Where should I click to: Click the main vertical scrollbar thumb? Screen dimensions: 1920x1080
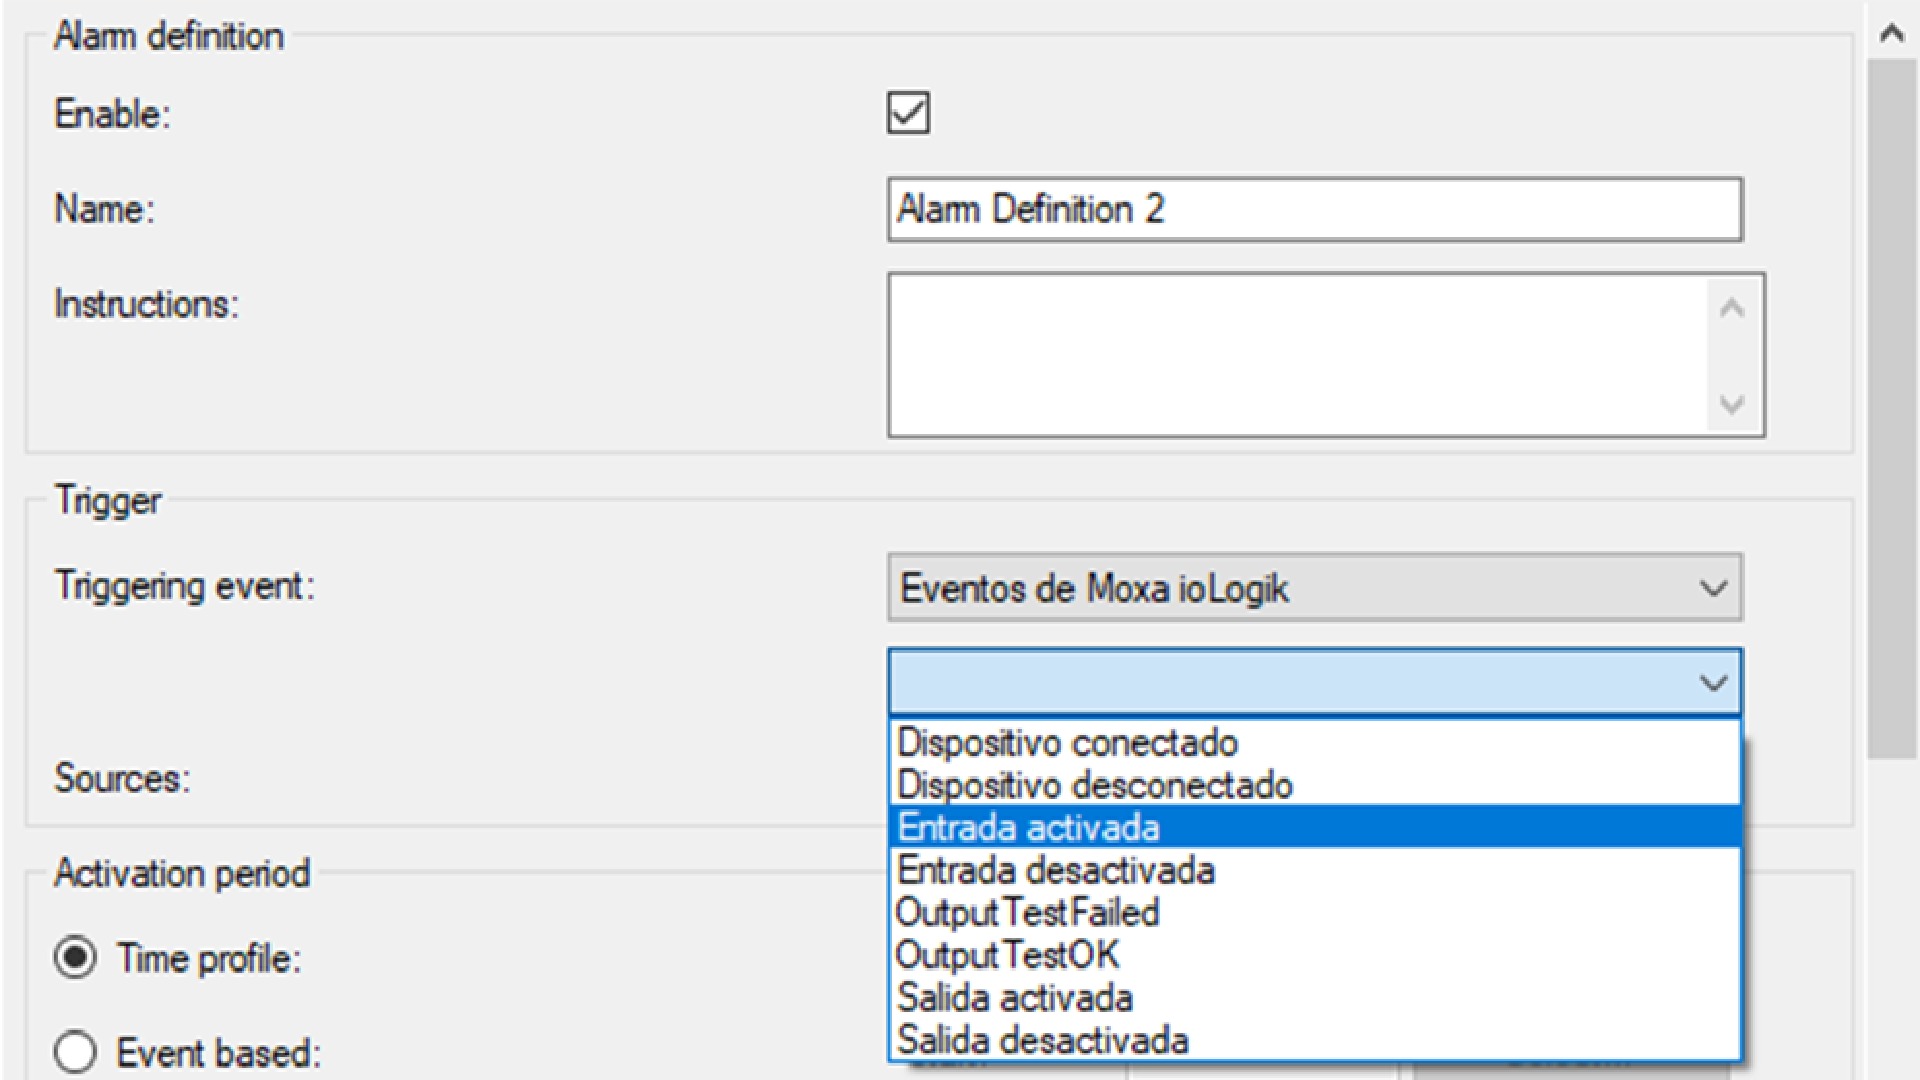pos(1891,400)
